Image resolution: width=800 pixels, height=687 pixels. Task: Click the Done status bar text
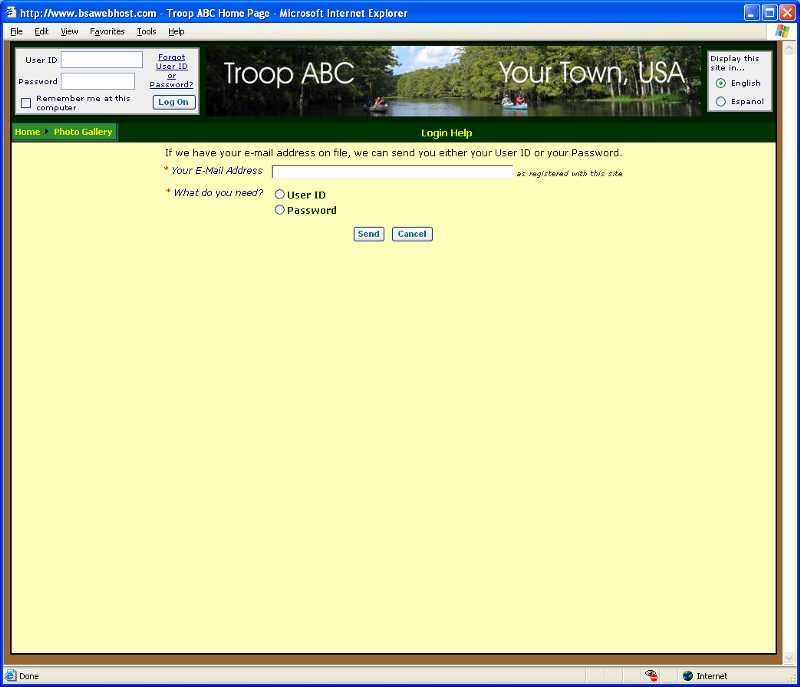click(x=29, y=676)
